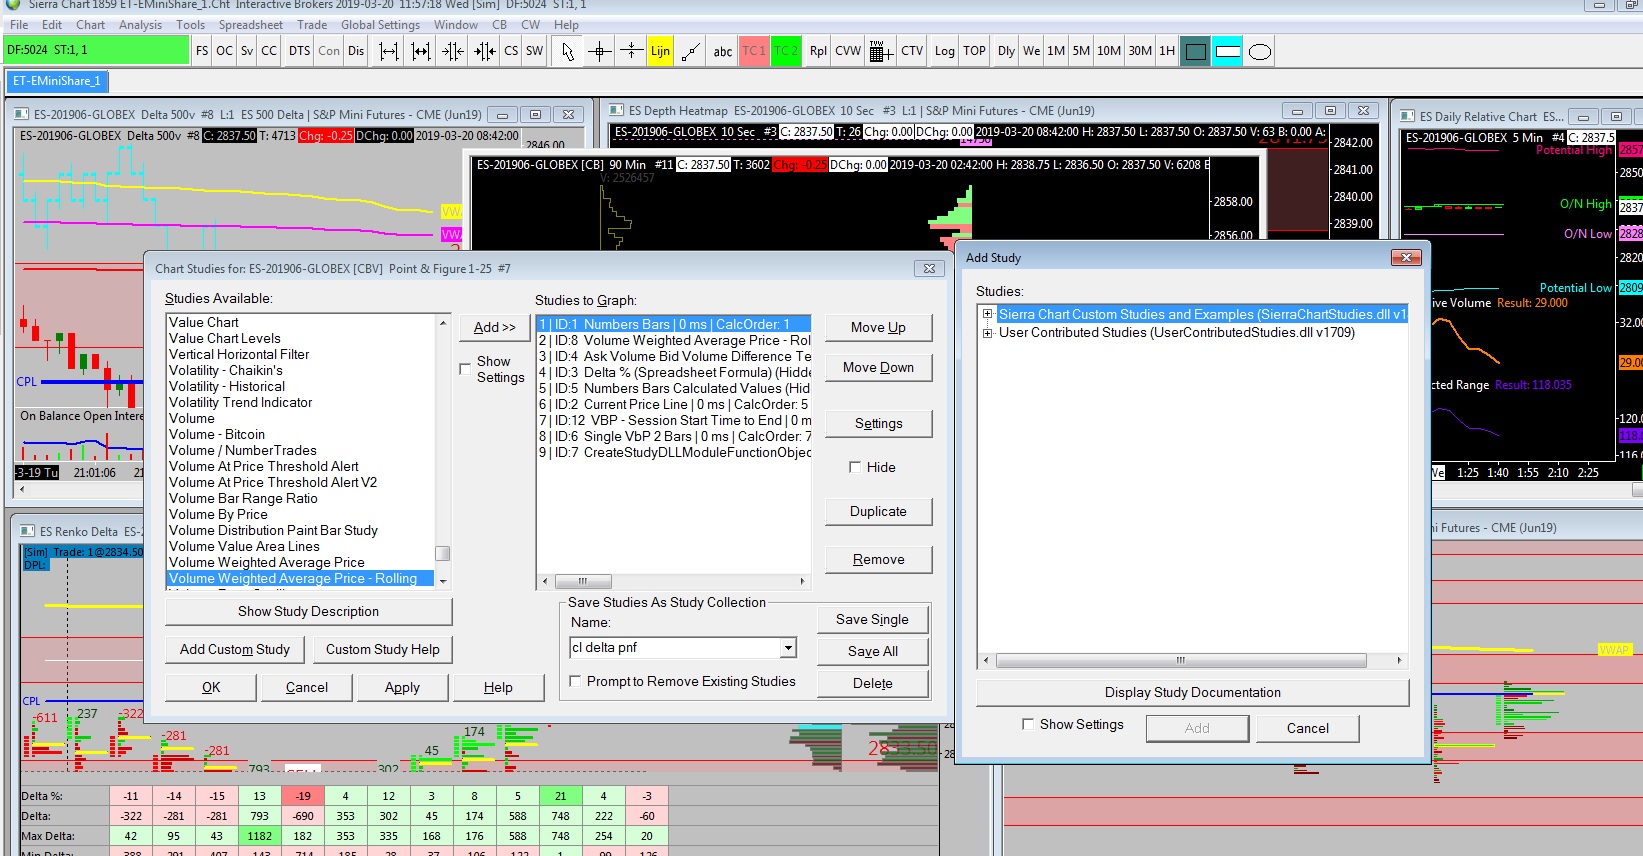Image resolution: width=1643 pixels, height=856 pixels.
Task: Select the pointer arrow tool
Action: point(568,51)
